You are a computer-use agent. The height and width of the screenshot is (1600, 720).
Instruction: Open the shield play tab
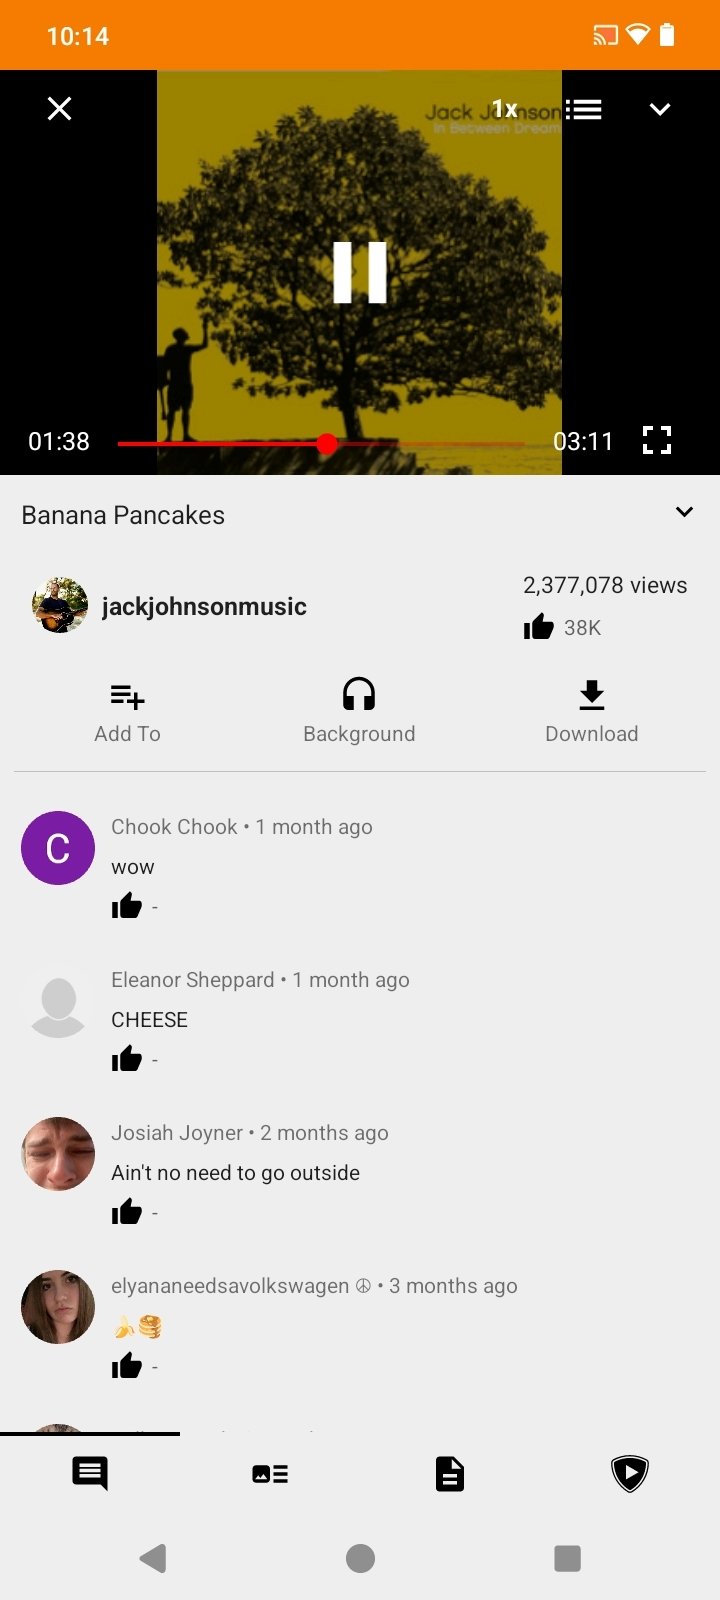click(630, 1474)
